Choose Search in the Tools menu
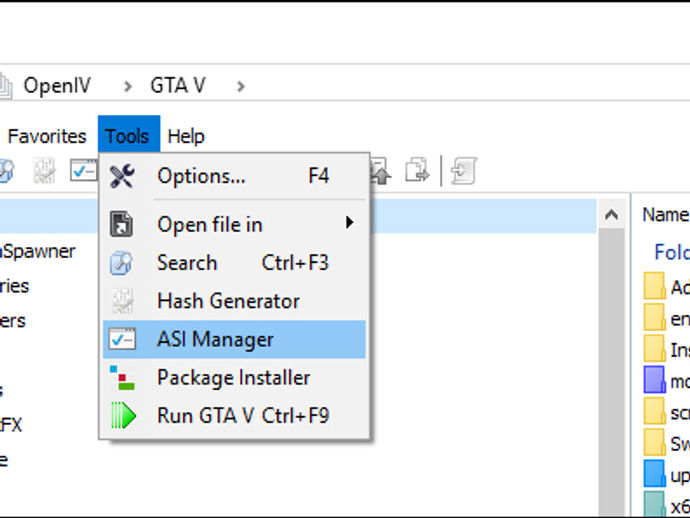Screen dimensions: 690x518 coord(234,263)
